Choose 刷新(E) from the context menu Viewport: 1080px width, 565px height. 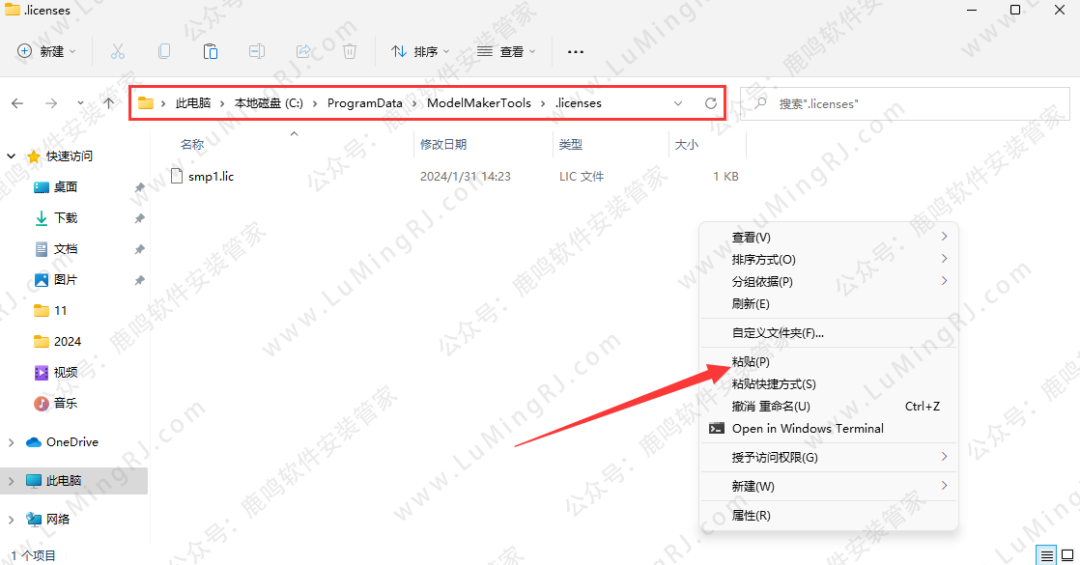(750, 304)
